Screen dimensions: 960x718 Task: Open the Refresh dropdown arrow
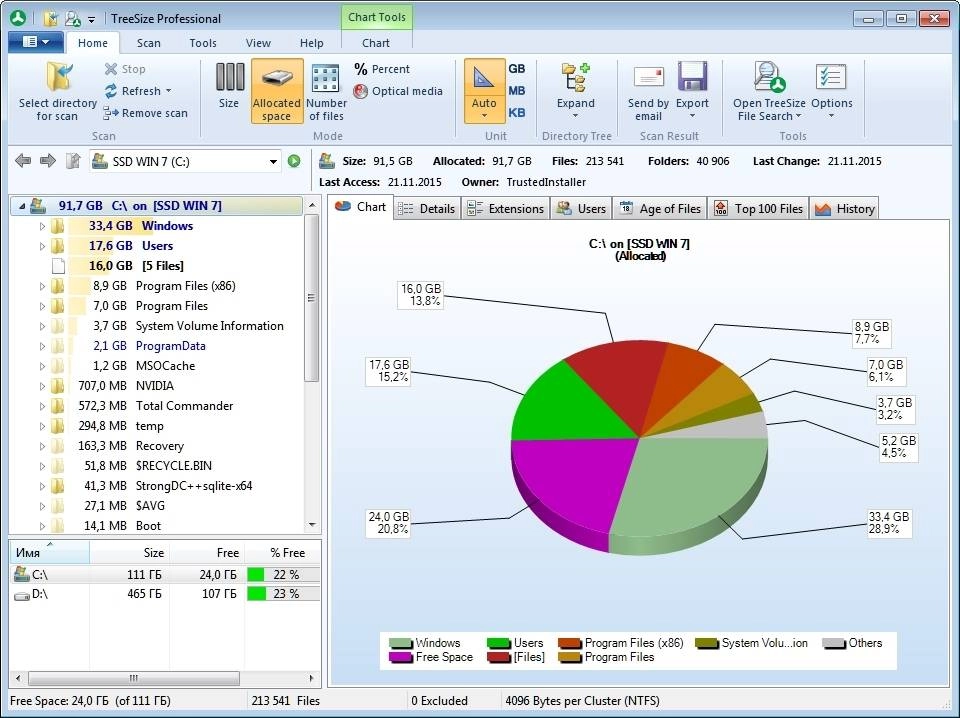coord(168,91)
